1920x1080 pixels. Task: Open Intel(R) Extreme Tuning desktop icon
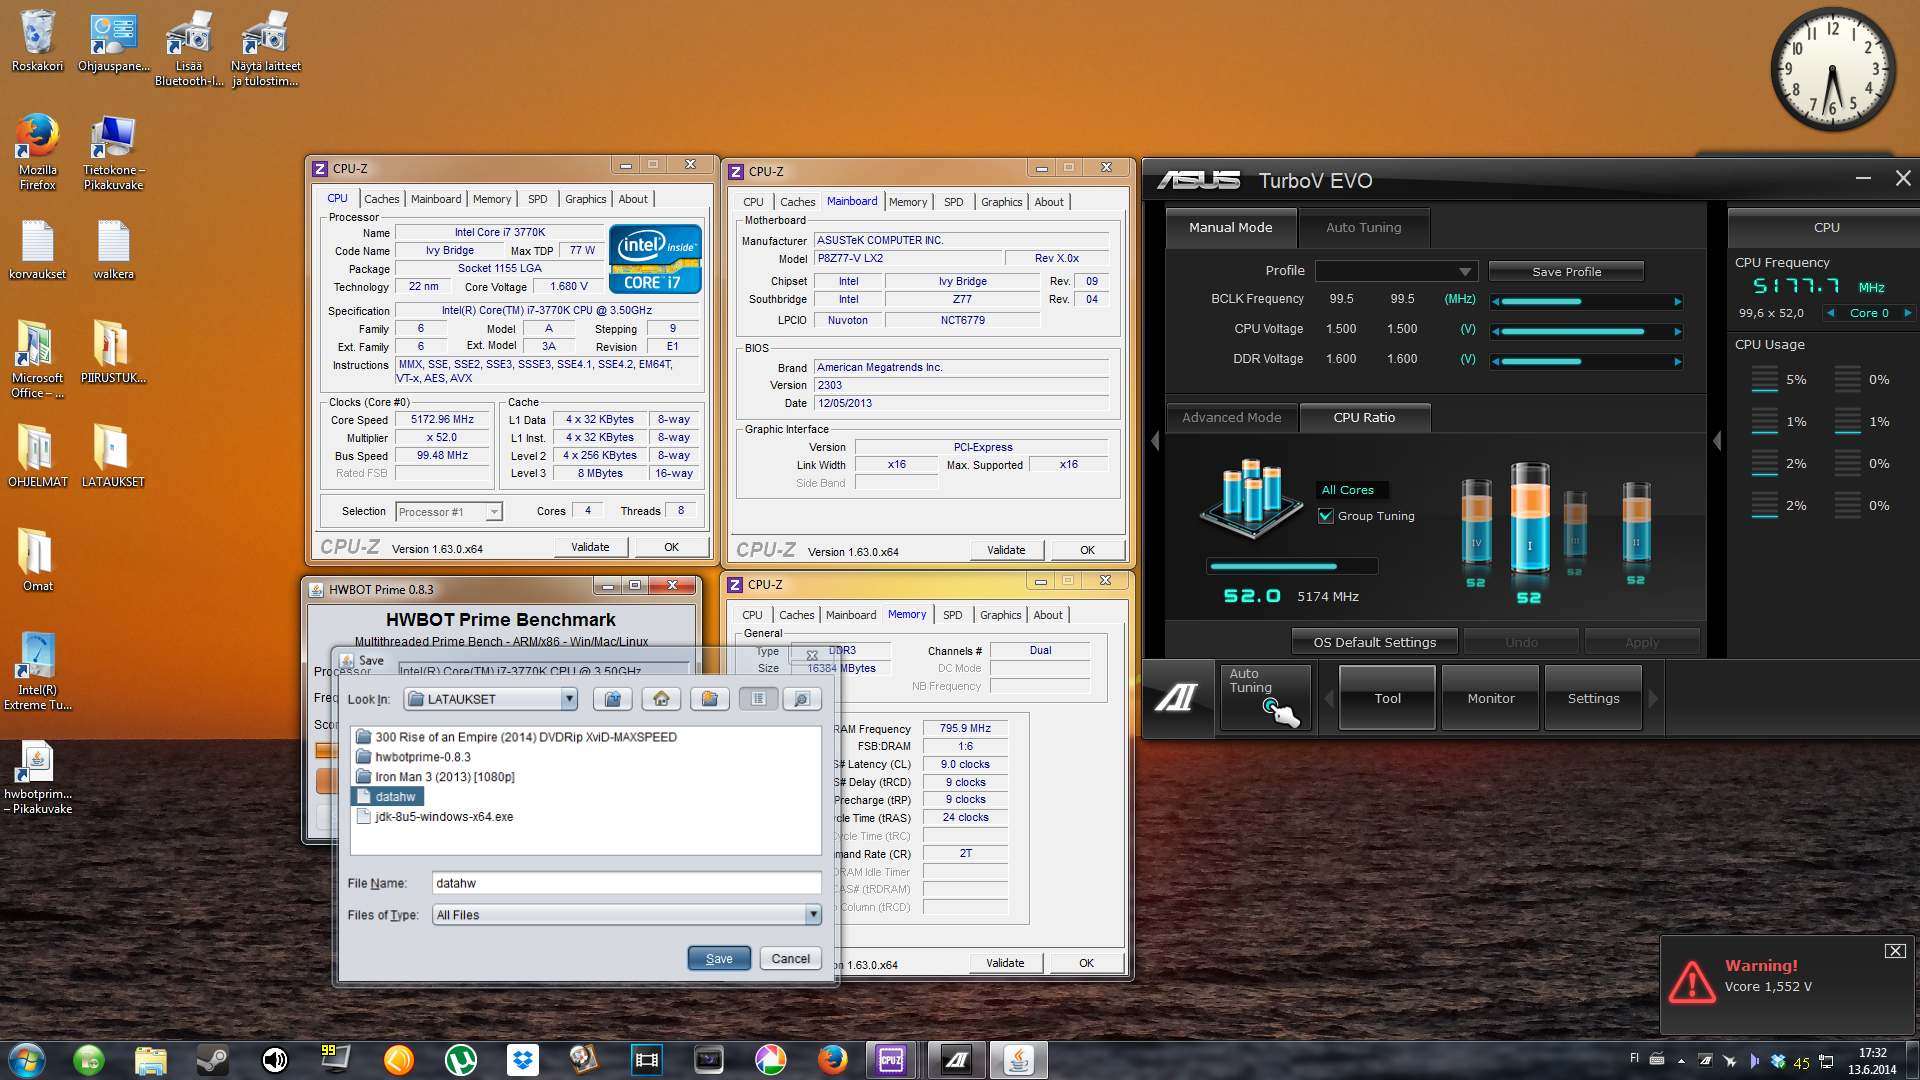coord(37,672)
